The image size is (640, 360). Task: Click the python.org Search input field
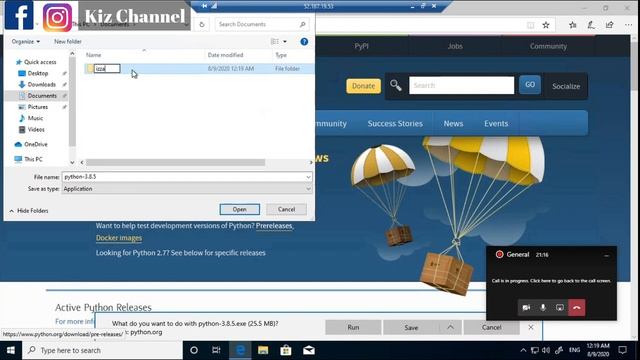(462, 85)
